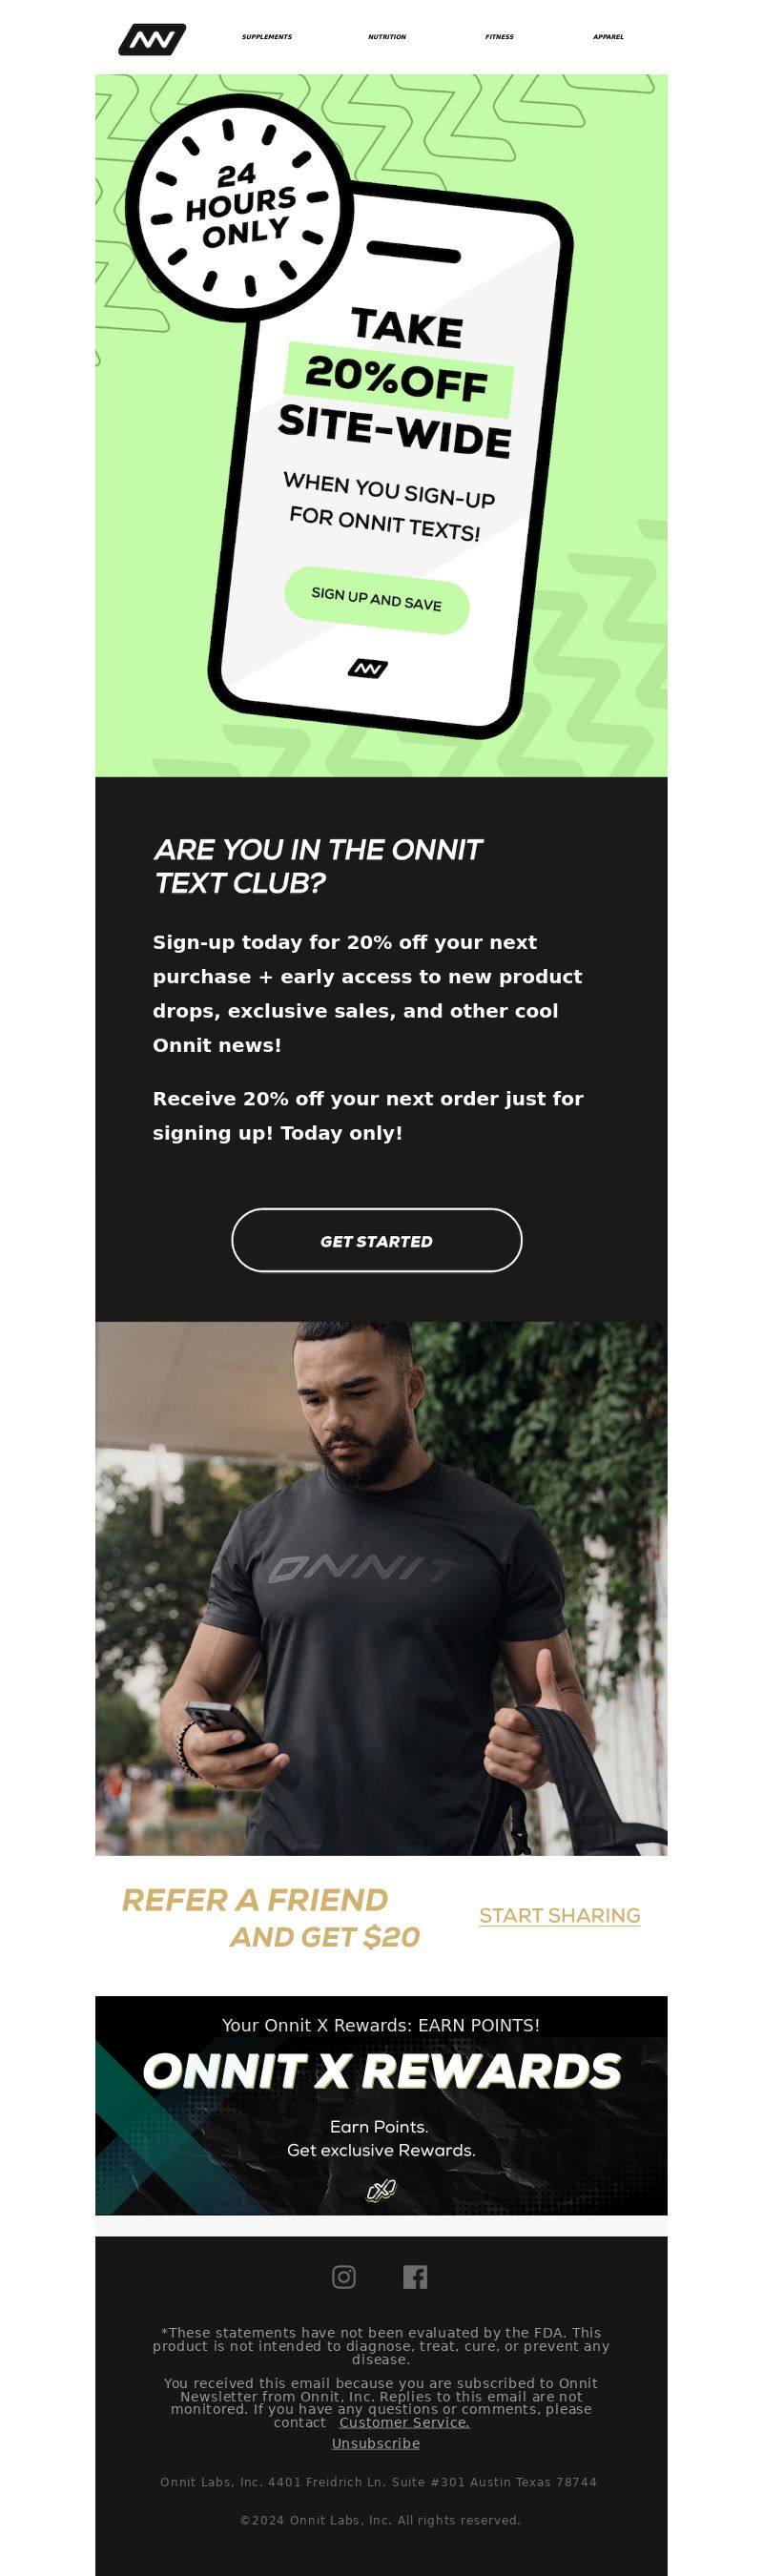The height and width of the screenshot is (2576, 763).
Task: Click the Refer a Friend and Get $20 text
Action: 271,1918
